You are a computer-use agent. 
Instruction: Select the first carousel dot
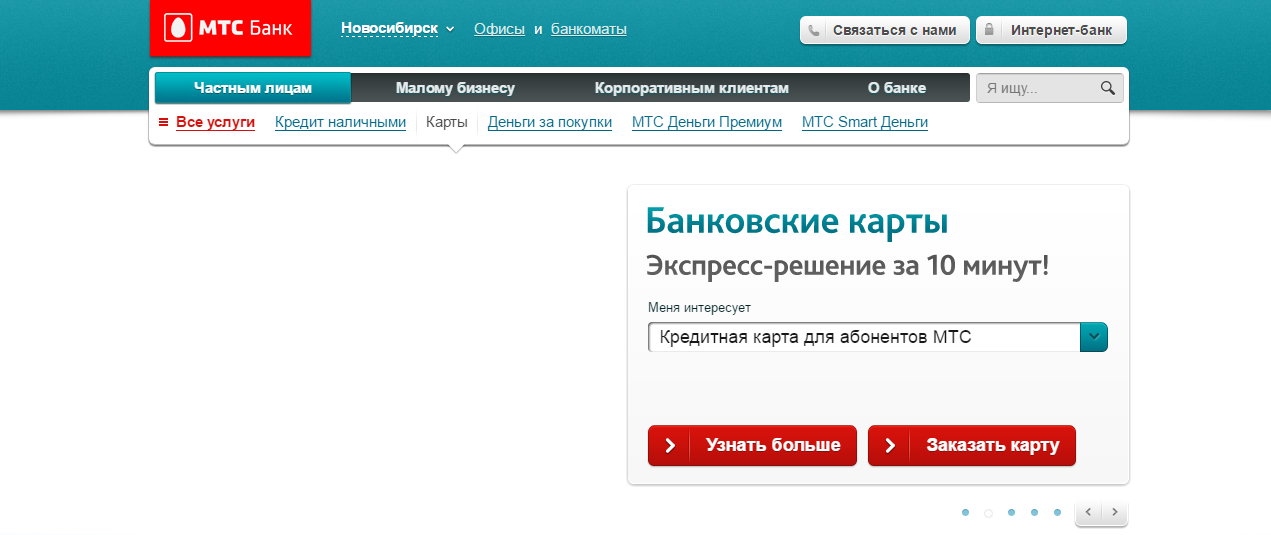pos(965,512)
